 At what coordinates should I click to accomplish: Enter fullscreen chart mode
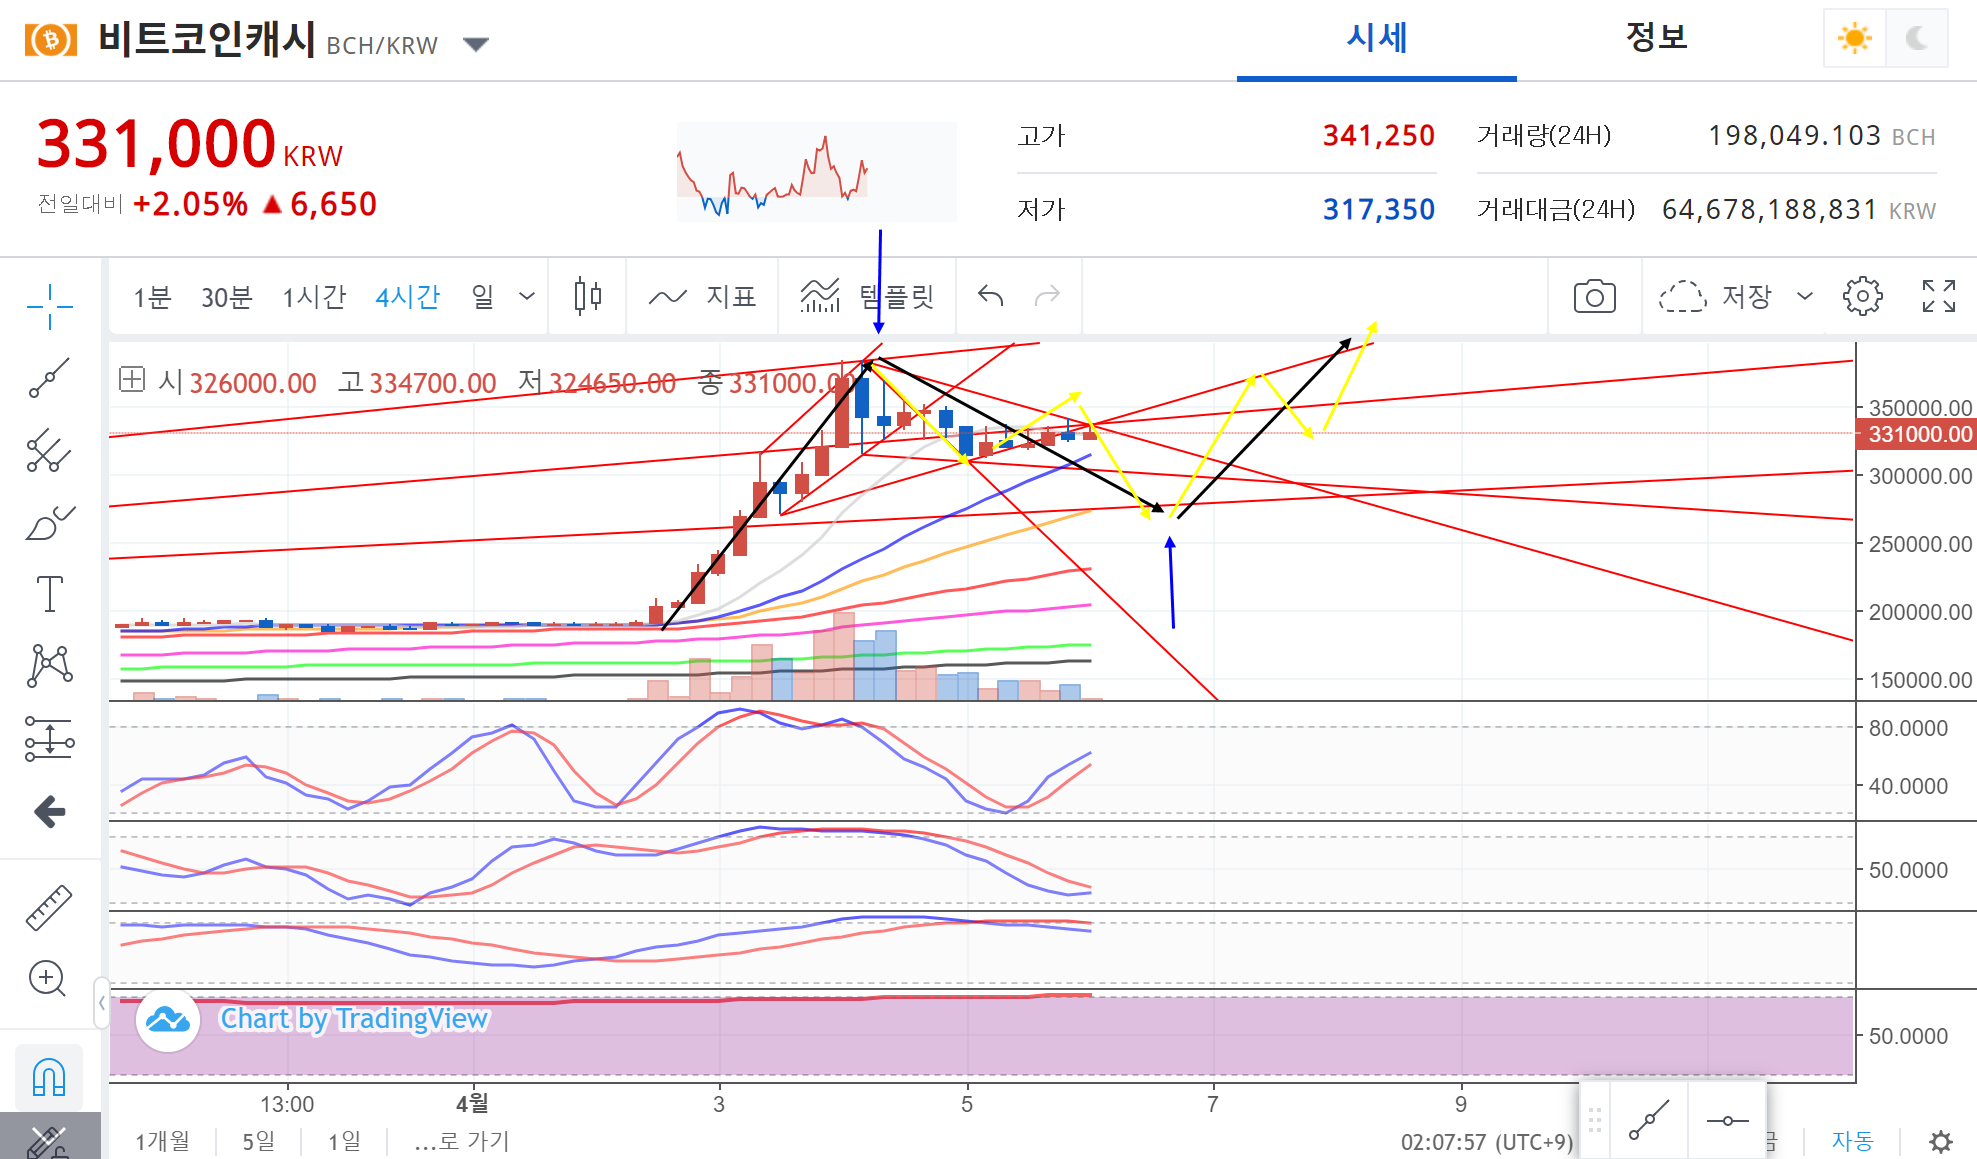[1938, 297]
